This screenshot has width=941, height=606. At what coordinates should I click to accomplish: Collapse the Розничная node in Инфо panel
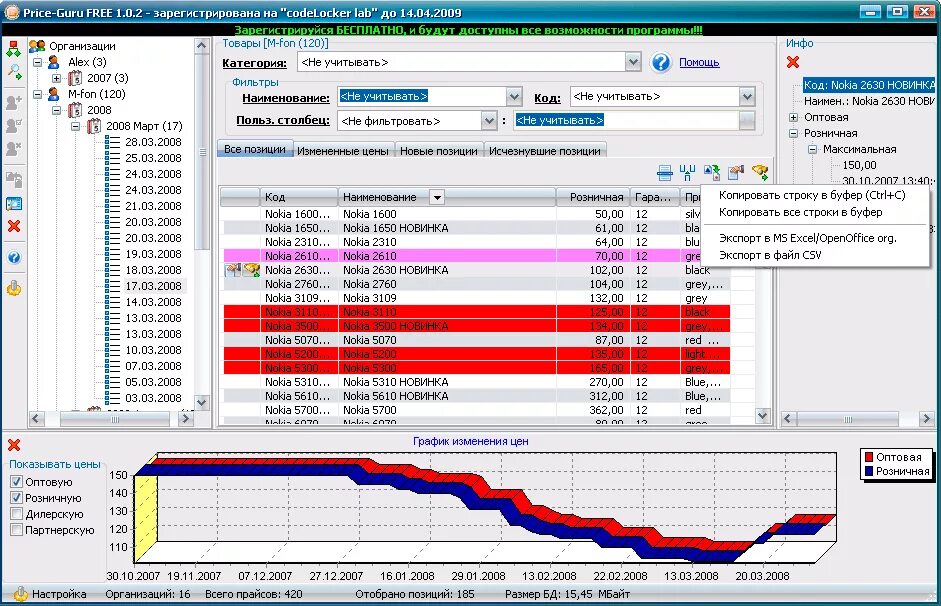pyautogui.click(x=793, y=133)
